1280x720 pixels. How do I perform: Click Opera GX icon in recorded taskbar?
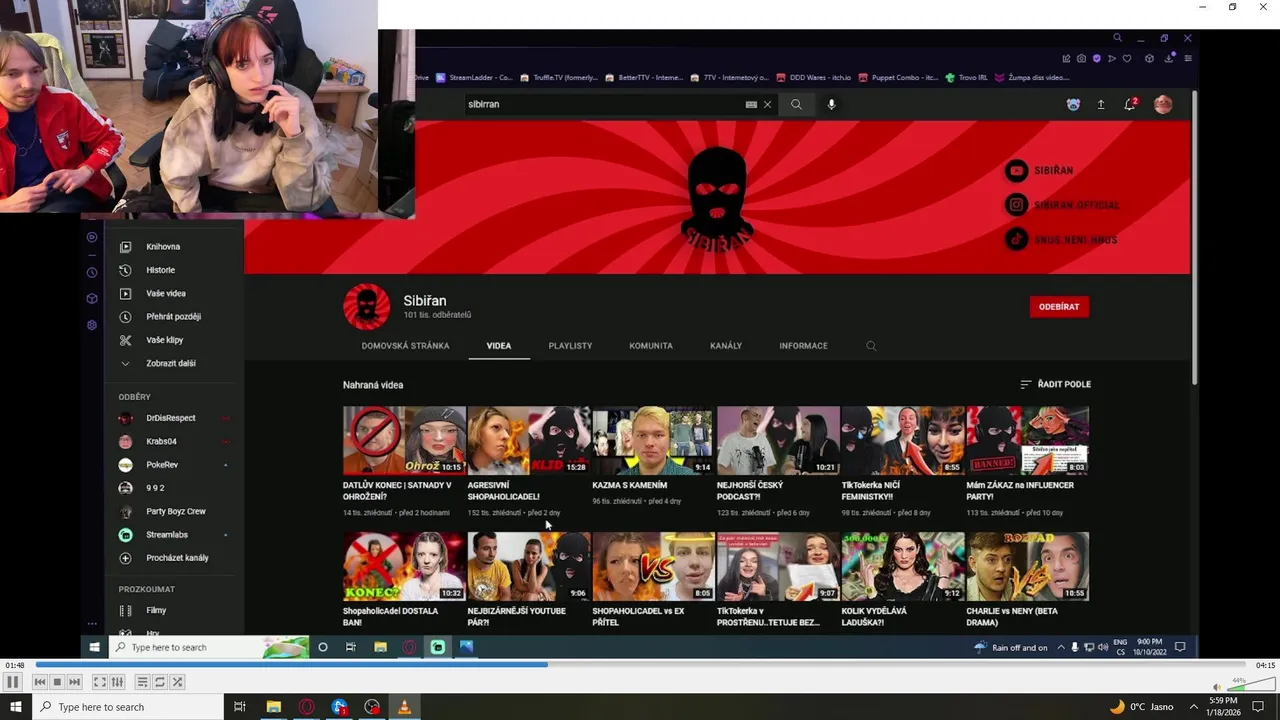pyautogui.click(x=409, y=647)
